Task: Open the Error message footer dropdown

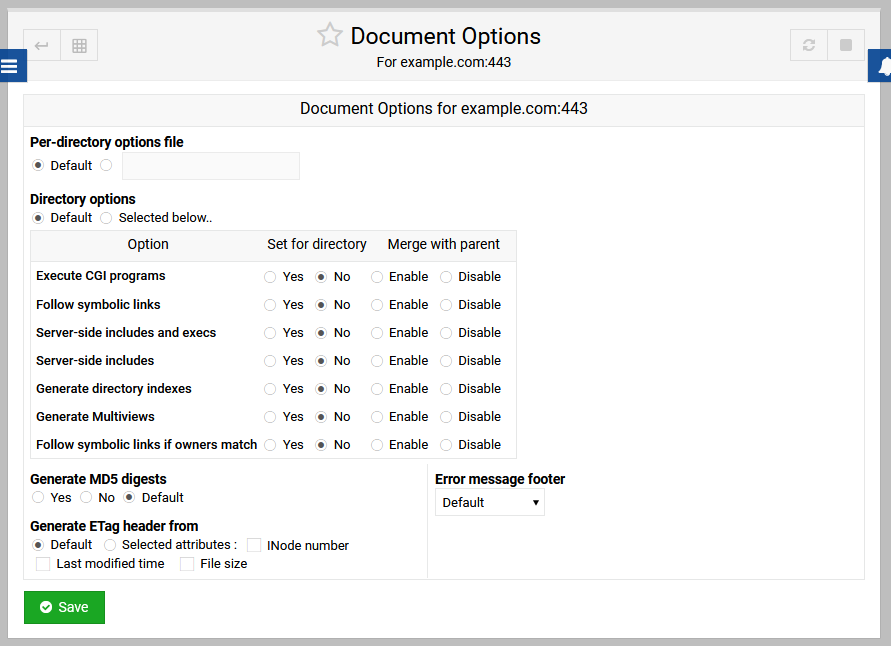Action: 490,503
